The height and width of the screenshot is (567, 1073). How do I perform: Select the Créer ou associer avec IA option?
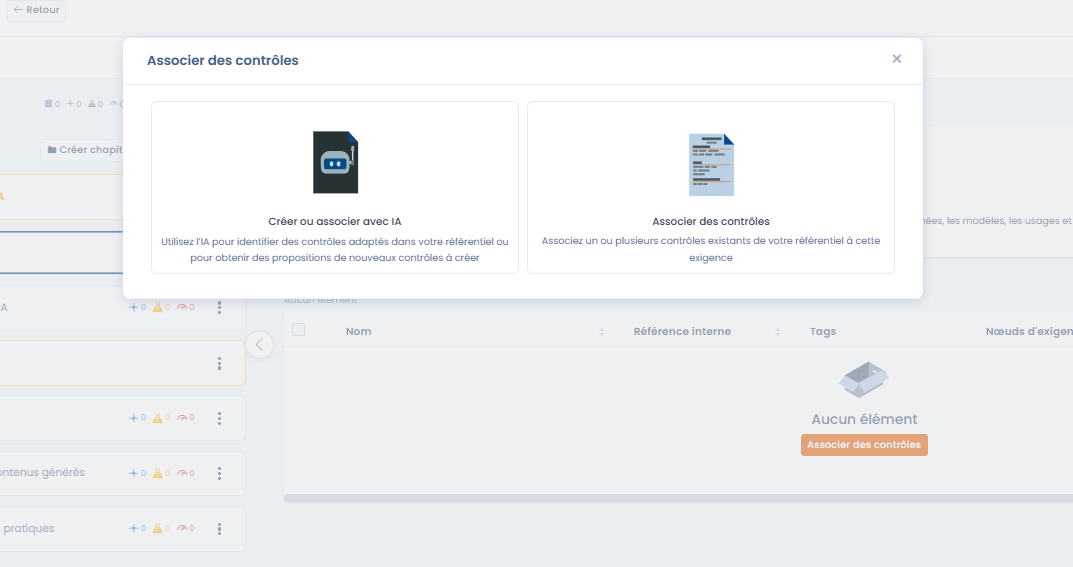point(335,221)
